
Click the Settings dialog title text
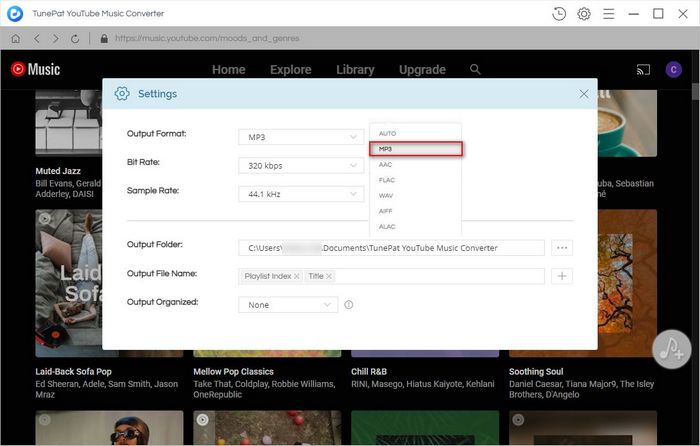(x=157, y=94)
